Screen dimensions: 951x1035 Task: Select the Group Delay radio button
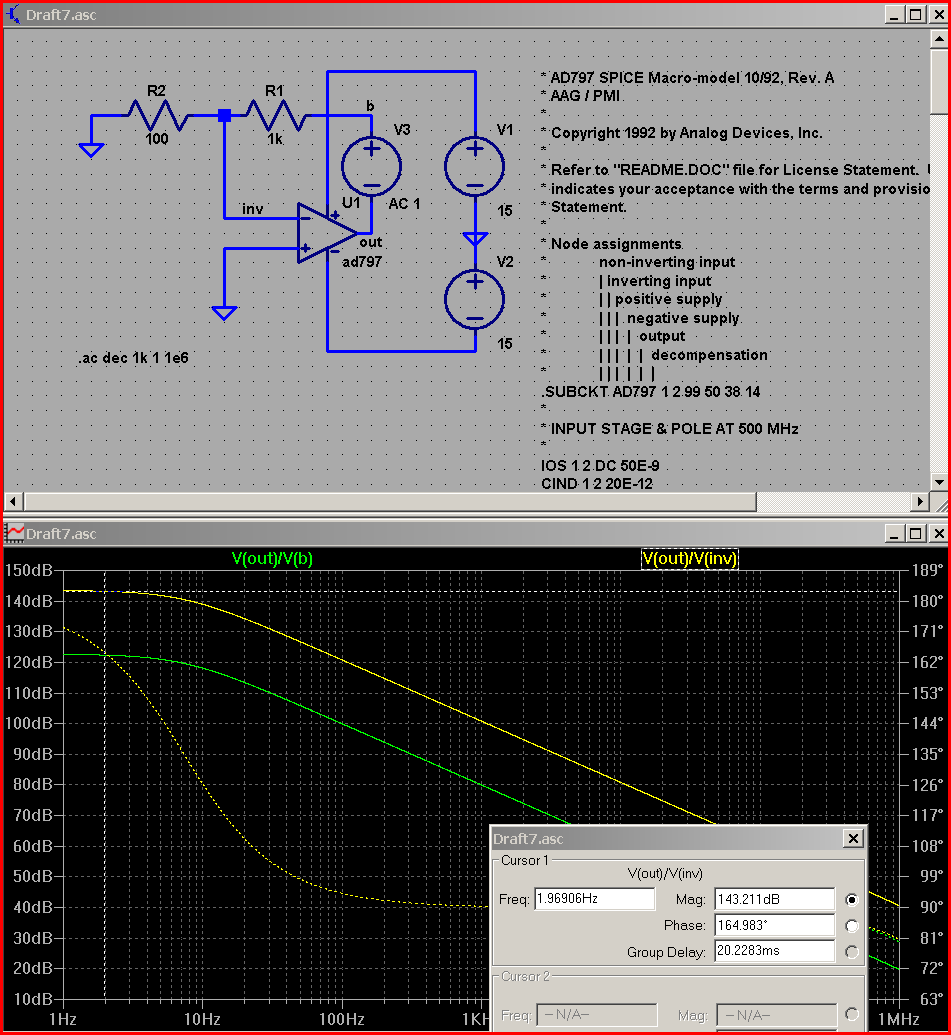point(851,952)
